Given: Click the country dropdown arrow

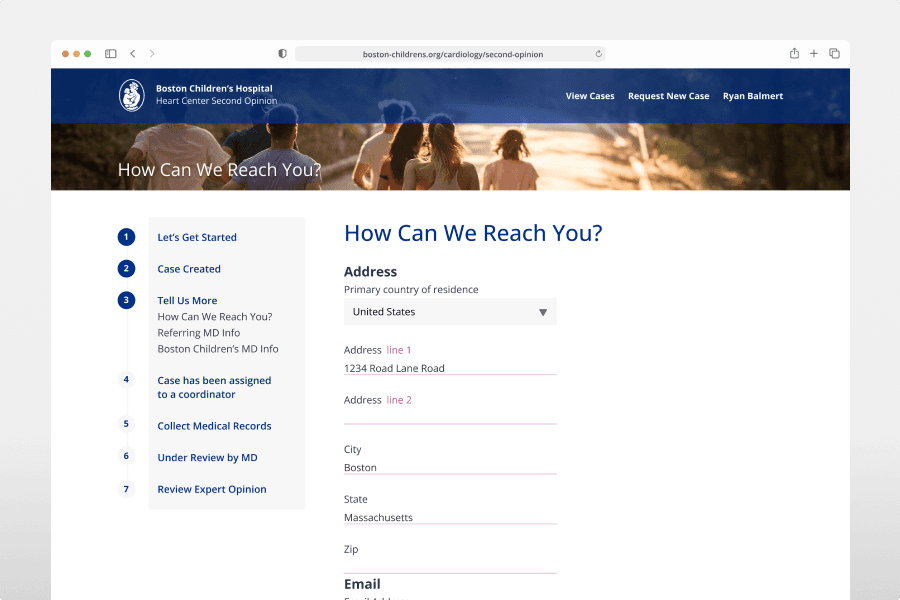Looking at the screenshot, I should click(x=543, y=312).
